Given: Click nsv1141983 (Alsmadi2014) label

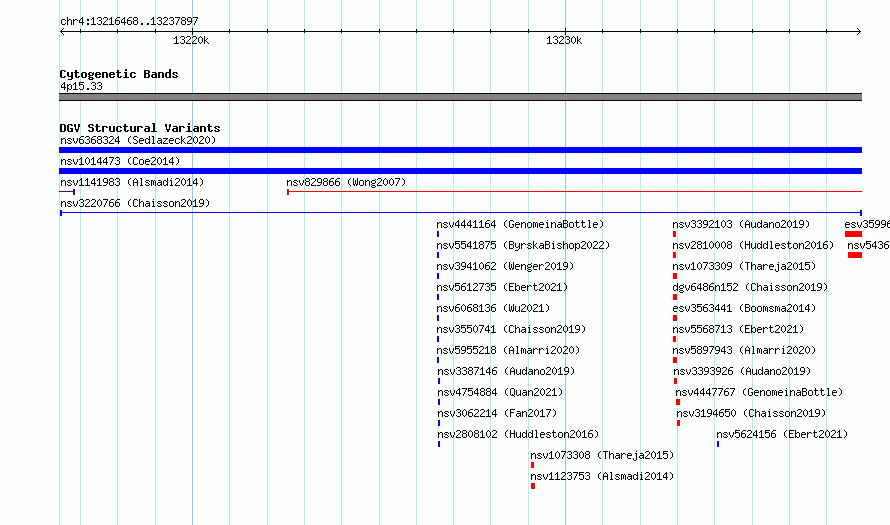Looking at the screenshot, I should click(132, 182).
